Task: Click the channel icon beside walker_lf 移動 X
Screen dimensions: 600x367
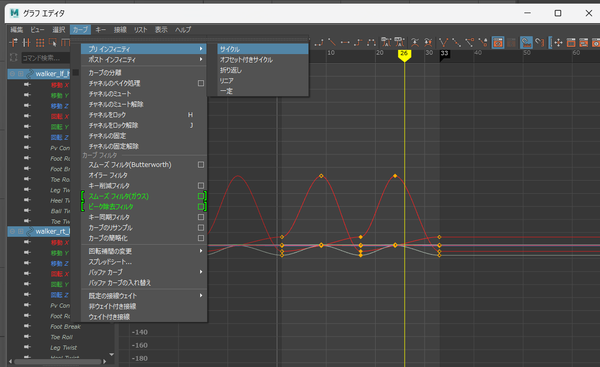Action: [27, 85]
